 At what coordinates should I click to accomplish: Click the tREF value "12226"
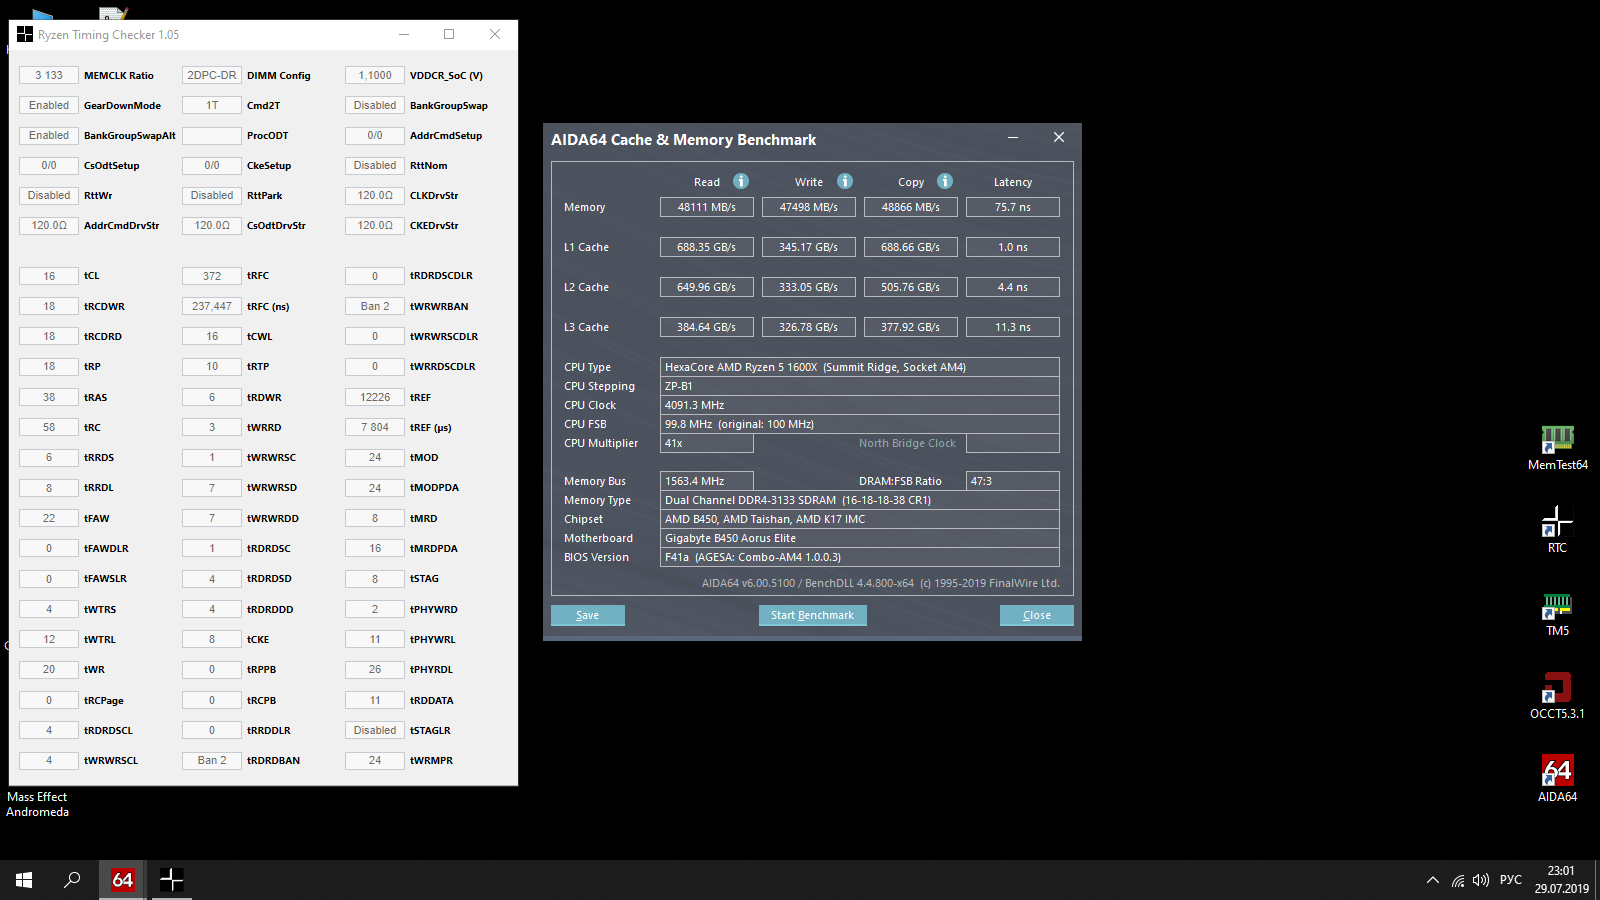click(375, 397)
